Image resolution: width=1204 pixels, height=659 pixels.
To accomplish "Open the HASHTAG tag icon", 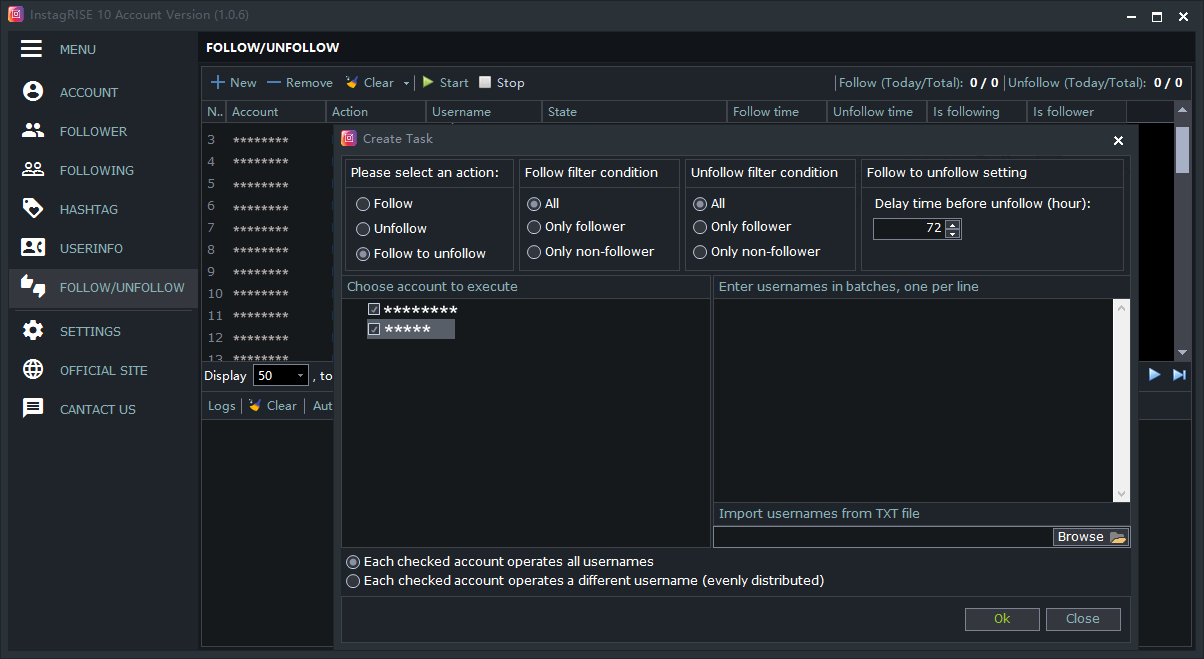I will tap(33, 209).
